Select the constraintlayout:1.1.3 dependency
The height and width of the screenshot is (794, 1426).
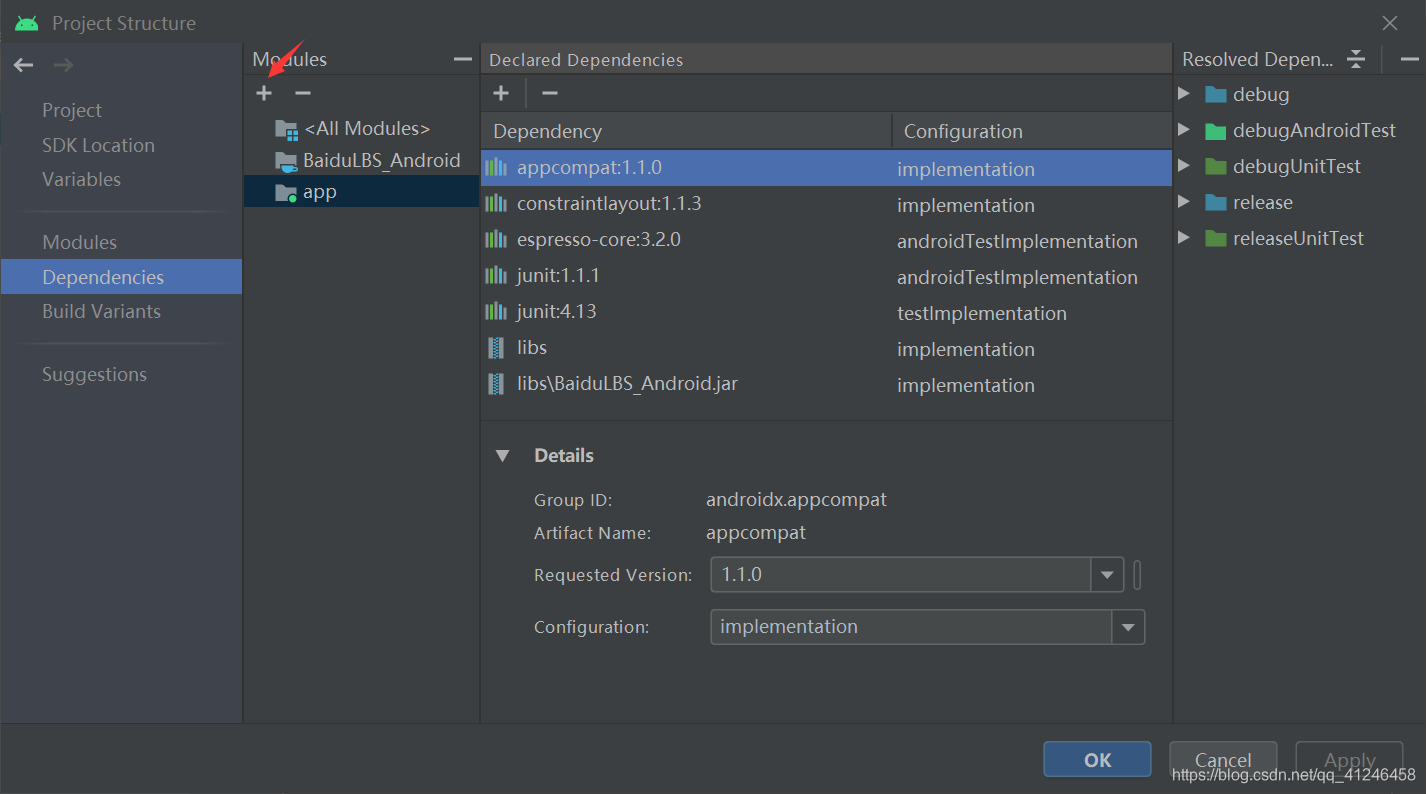[826, 204]
